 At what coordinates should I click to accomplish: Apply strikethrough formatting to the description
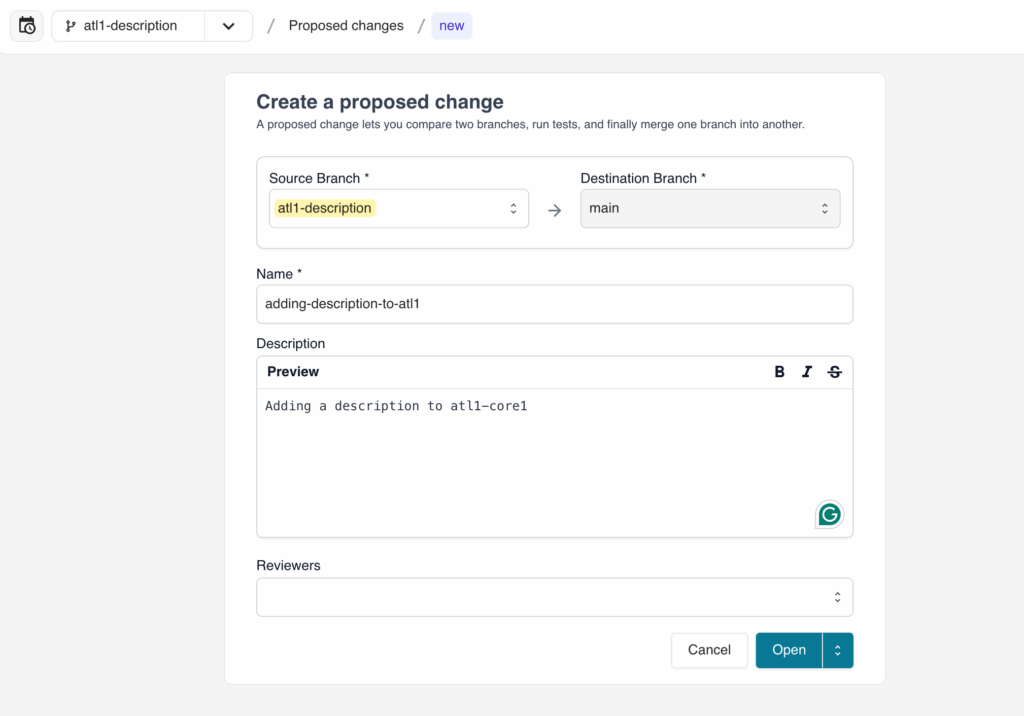[x=835, y=371]
